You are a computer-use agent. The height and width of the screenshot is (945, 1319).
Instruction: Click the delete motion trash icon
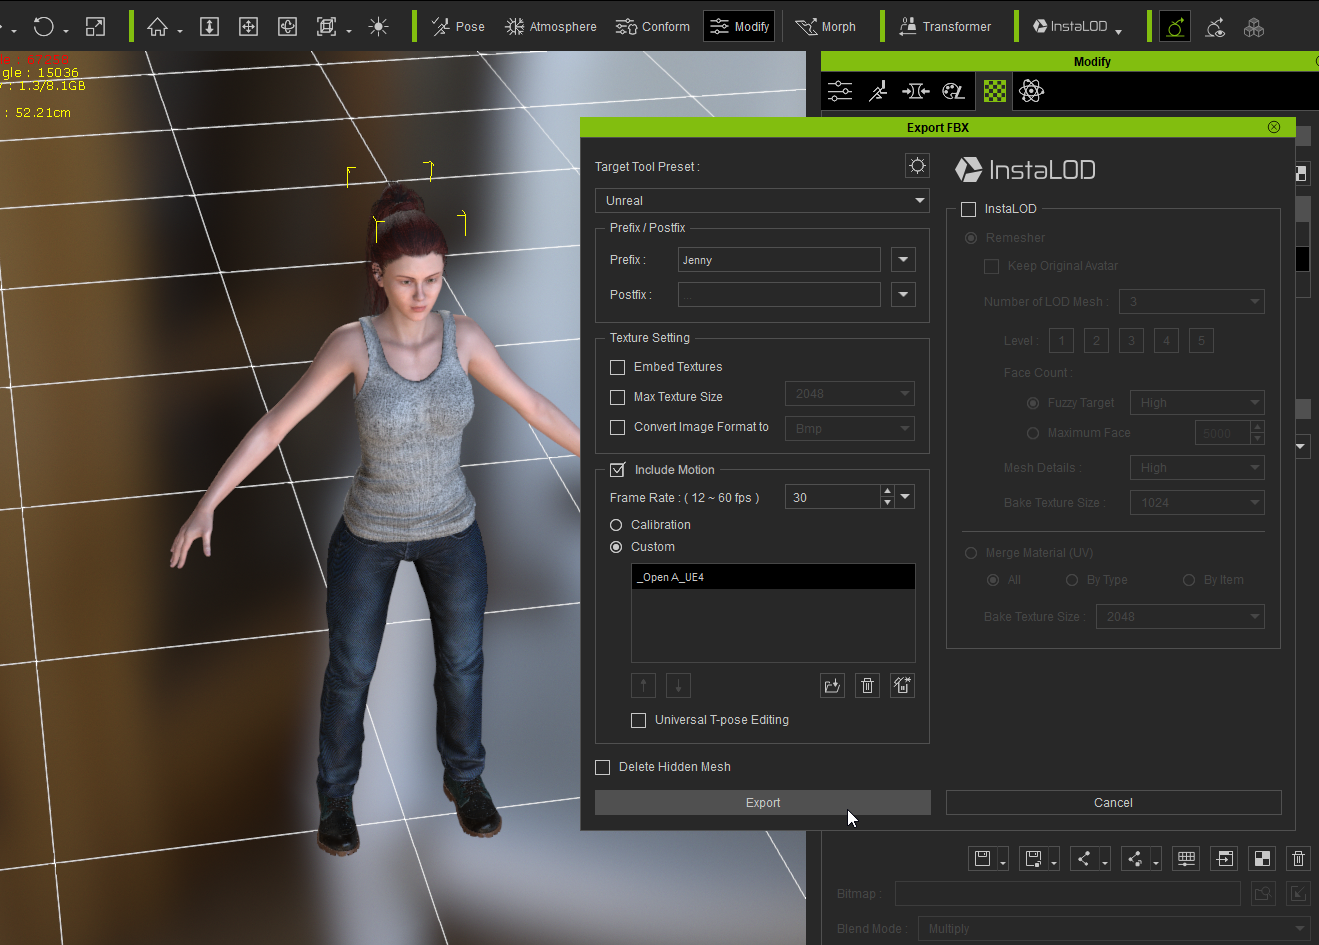[x=867, y=686]
